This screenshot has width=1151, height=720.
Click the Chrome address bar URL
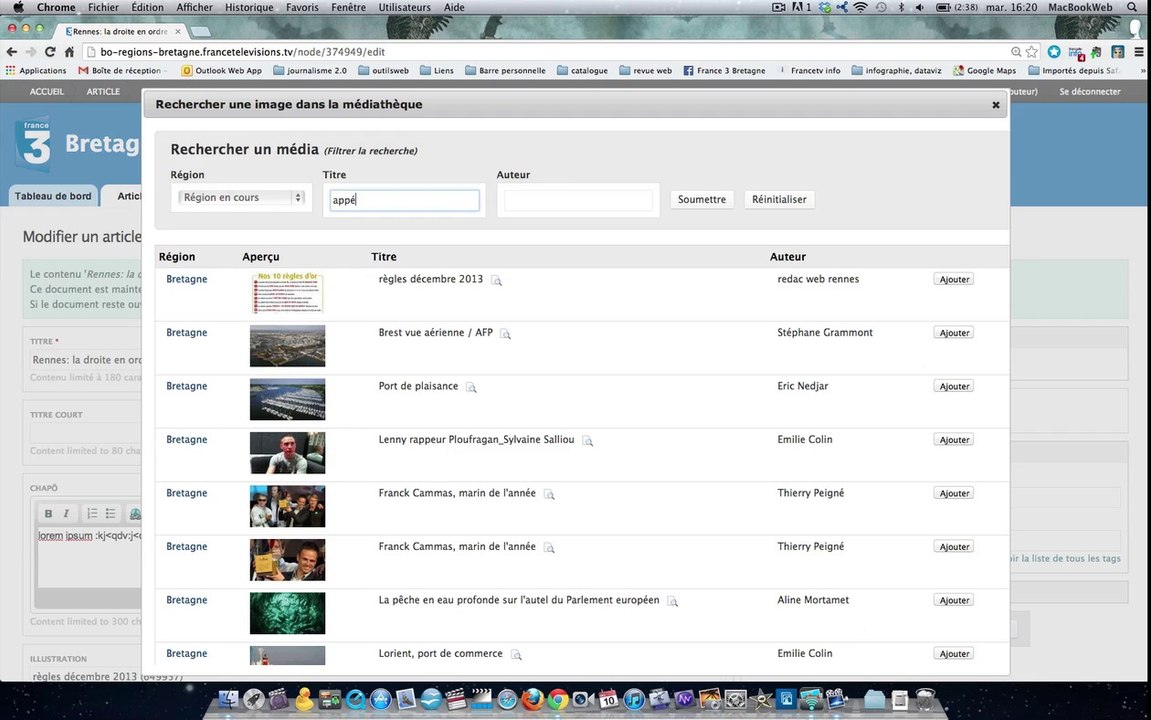(242, 52)
